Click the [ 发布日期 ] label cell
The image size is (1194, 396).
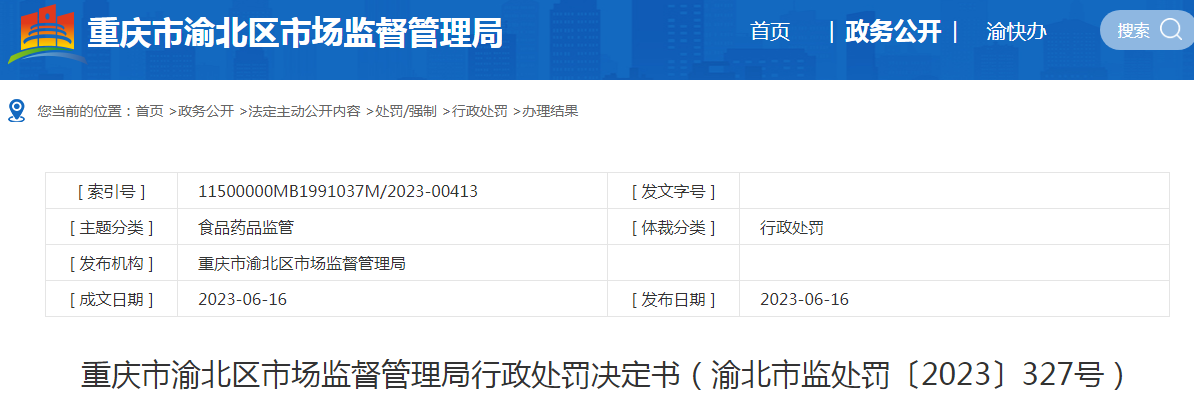pyautogui.click(x=673, y=299)
